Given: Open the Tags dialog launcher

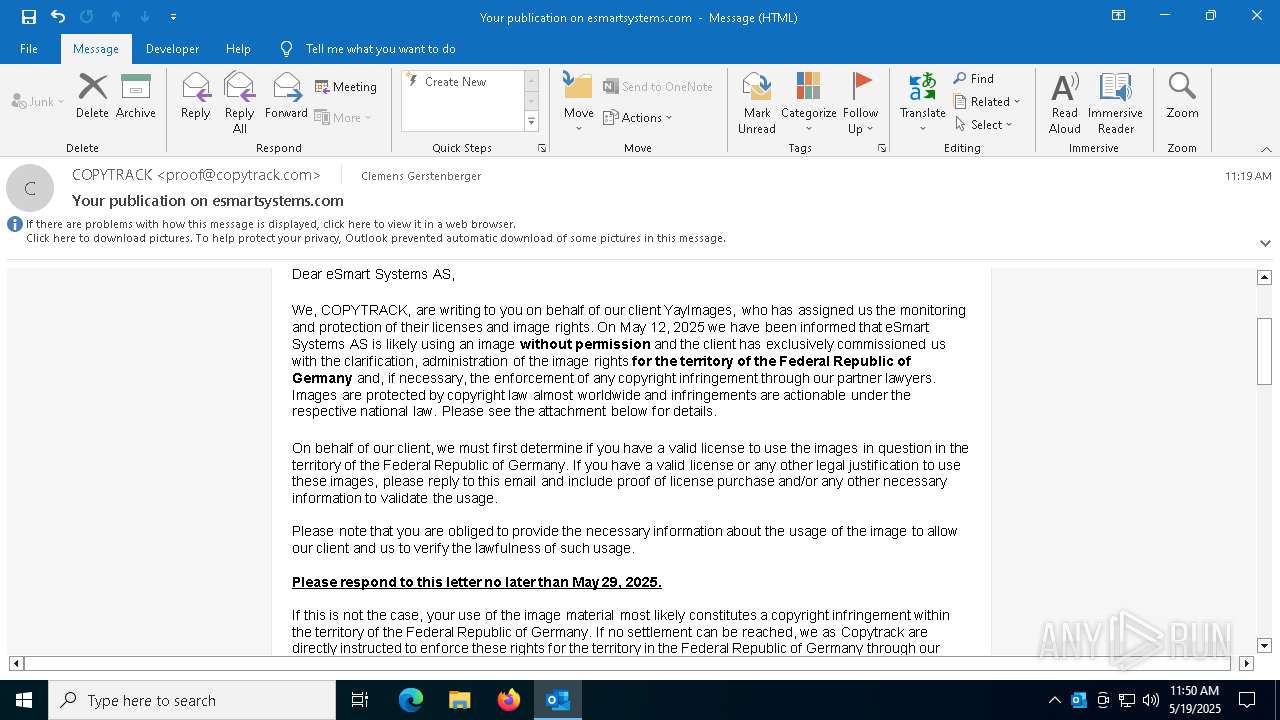Looking at the screenshot, I should coord(882,148).
